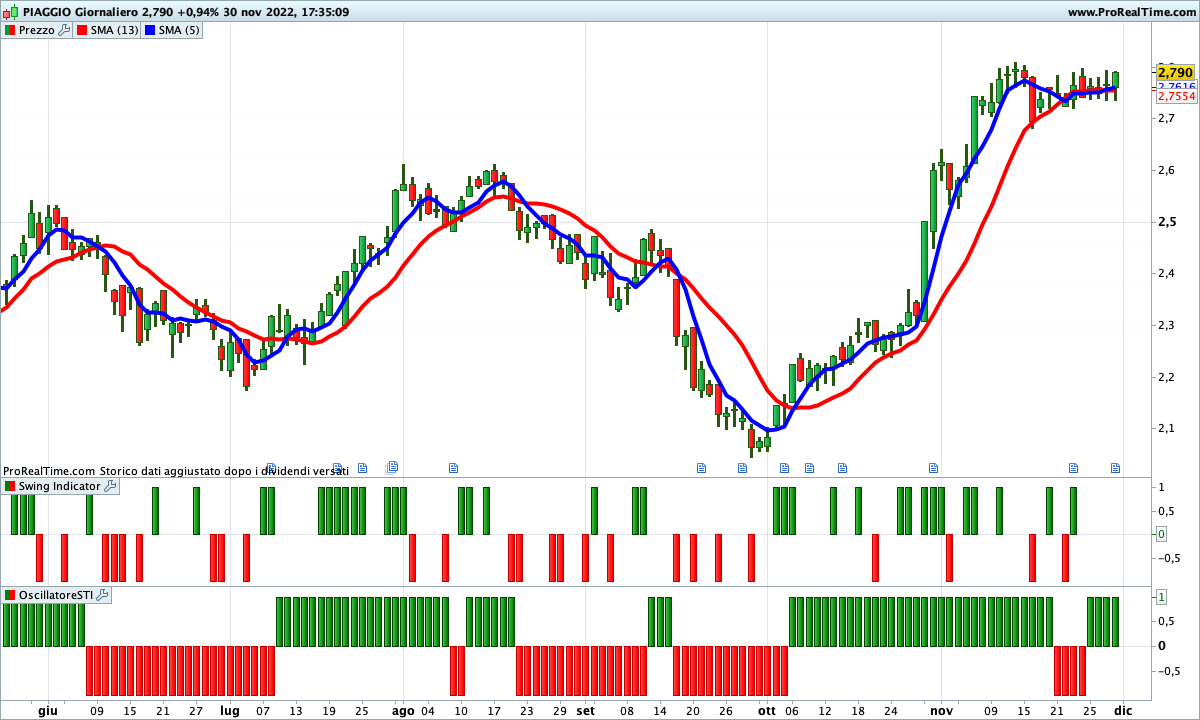Image resolution: width=1200 pixels, height=720 pixels.
Task: Click the OscillatoreSTI flag icon
Action: click(x=10, y=596)
